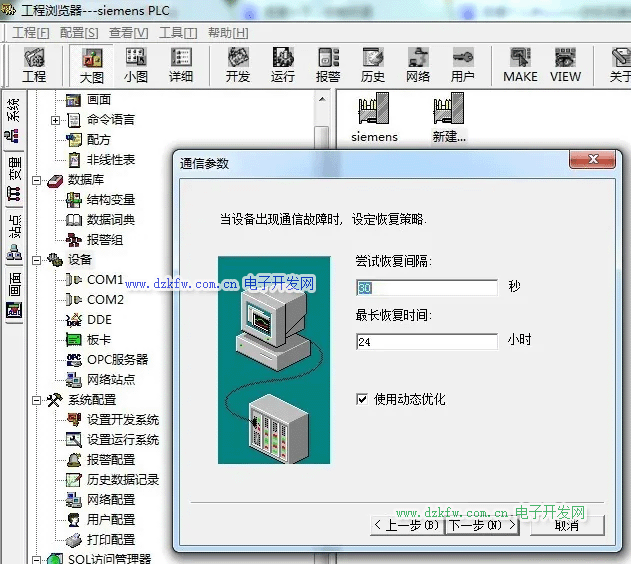
Task: Collapse the 数据库 tree node
Action: tap(37, 180)
